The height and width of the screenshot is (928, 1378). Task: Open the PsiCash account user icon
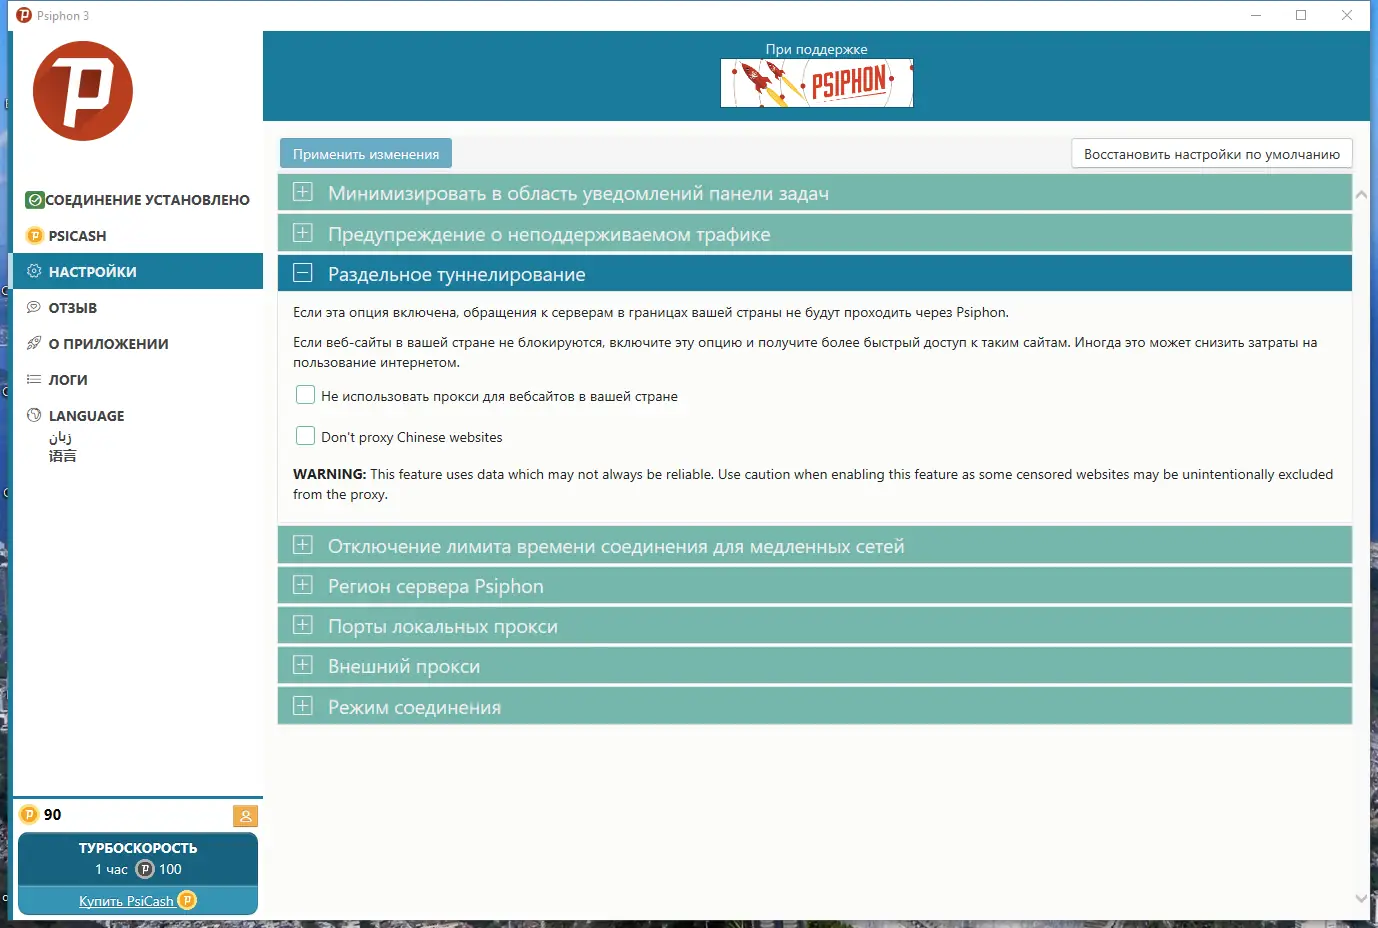pos(245,816)
